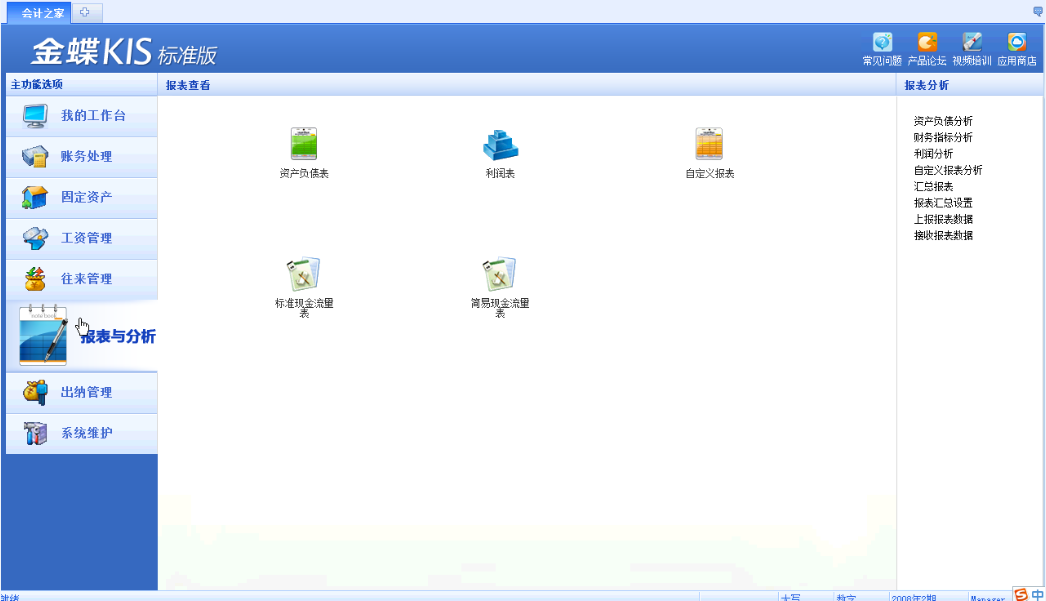Select 工资管理 menu label
This screenshot has height=601, width=1046.
[86, 237]
